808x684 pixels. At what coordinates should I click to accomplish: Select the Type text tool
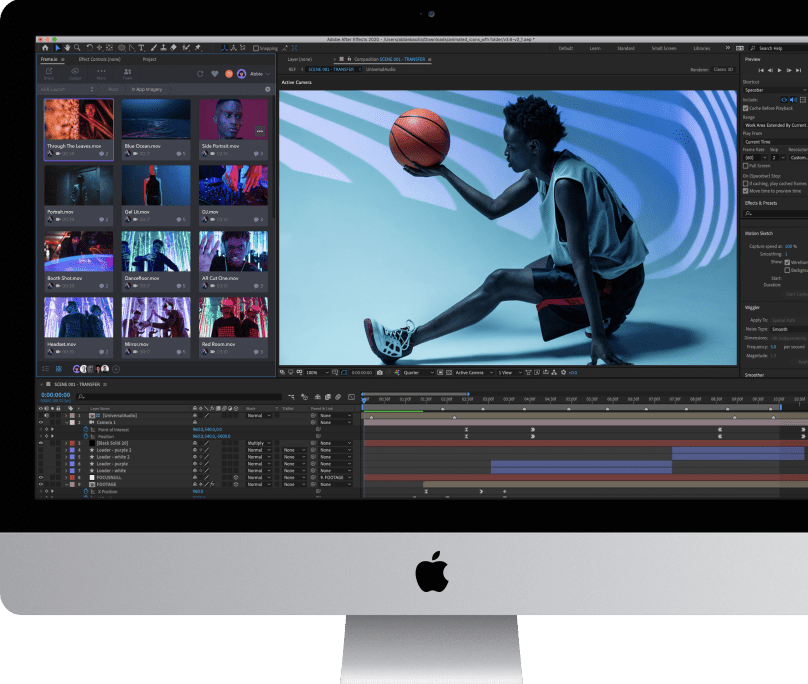click(141, 48)
